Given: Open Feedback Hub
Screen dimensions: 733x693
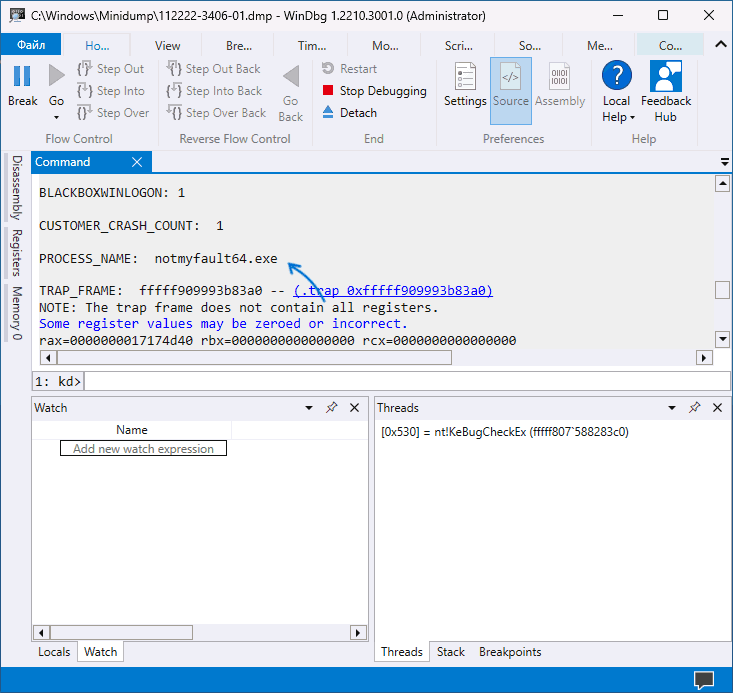Looking at the screenshot, I should [x=666, y=92].
